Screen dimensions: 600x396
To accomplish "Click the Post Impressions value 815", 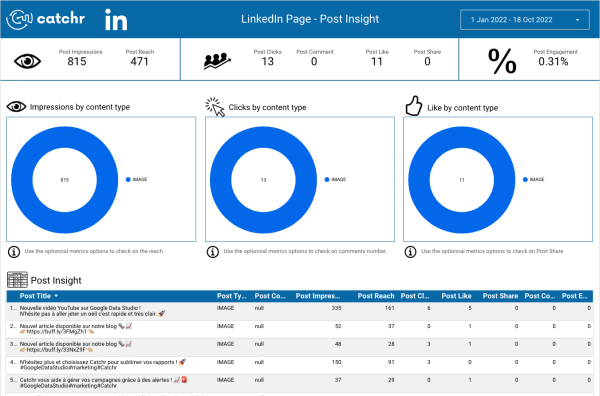I will [77, 61].
